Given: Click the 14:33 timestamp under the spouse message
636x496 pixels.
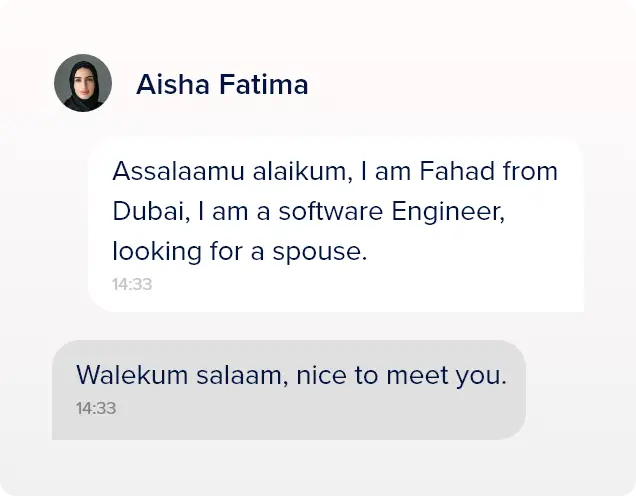Looking at the screenshot, I should point(132,284).
